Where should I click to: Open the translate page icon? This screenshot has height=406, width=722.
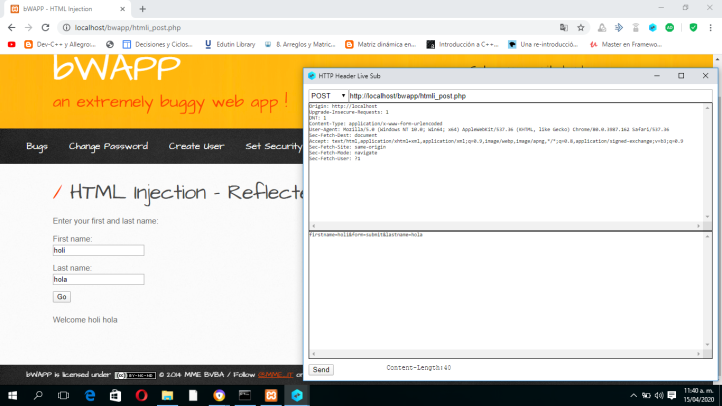click(564, 28)
